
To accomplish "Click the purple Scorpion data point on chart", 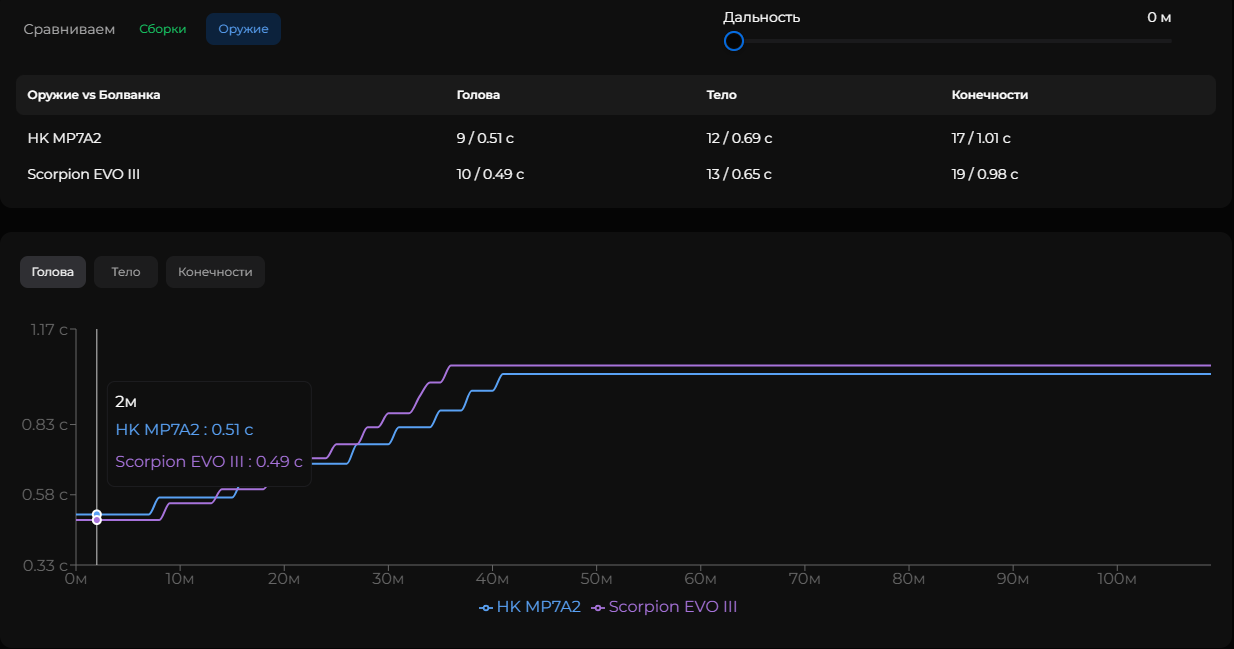I will (97, 520).
